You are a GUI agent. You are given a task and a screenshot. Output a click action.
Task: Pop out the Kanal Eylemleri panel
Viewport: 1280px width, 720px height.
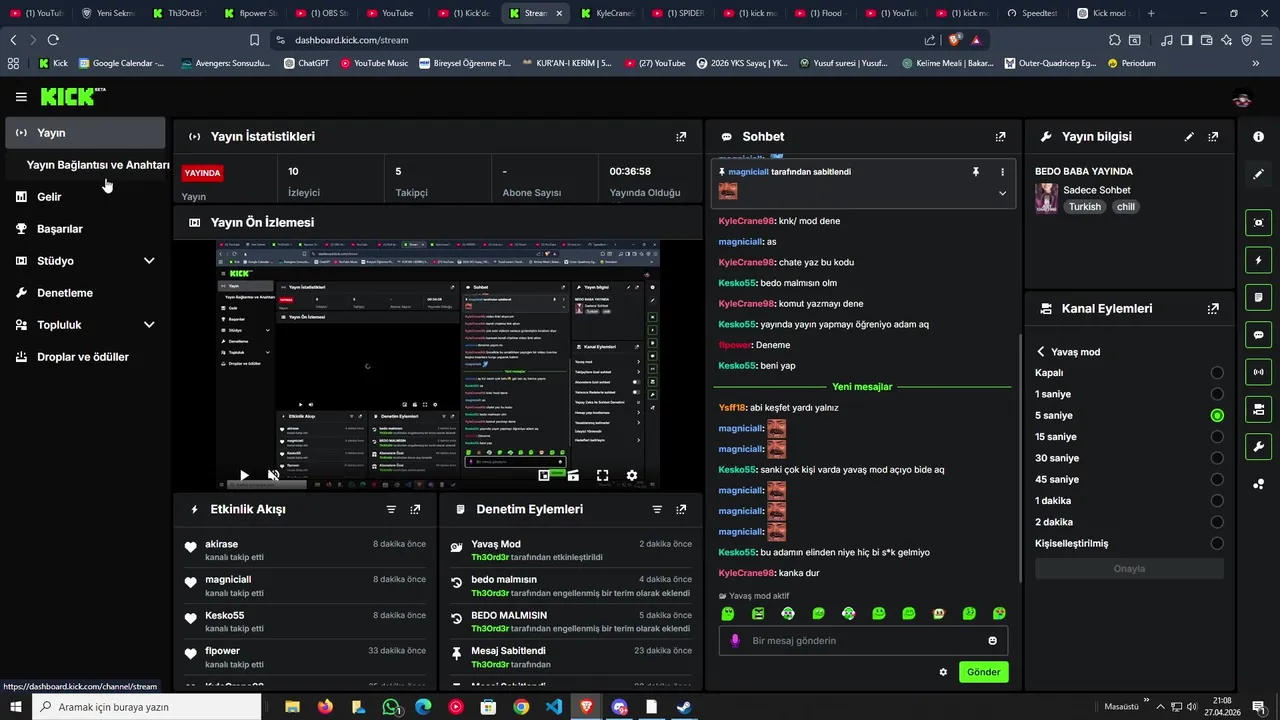(x=1213, y=309)
